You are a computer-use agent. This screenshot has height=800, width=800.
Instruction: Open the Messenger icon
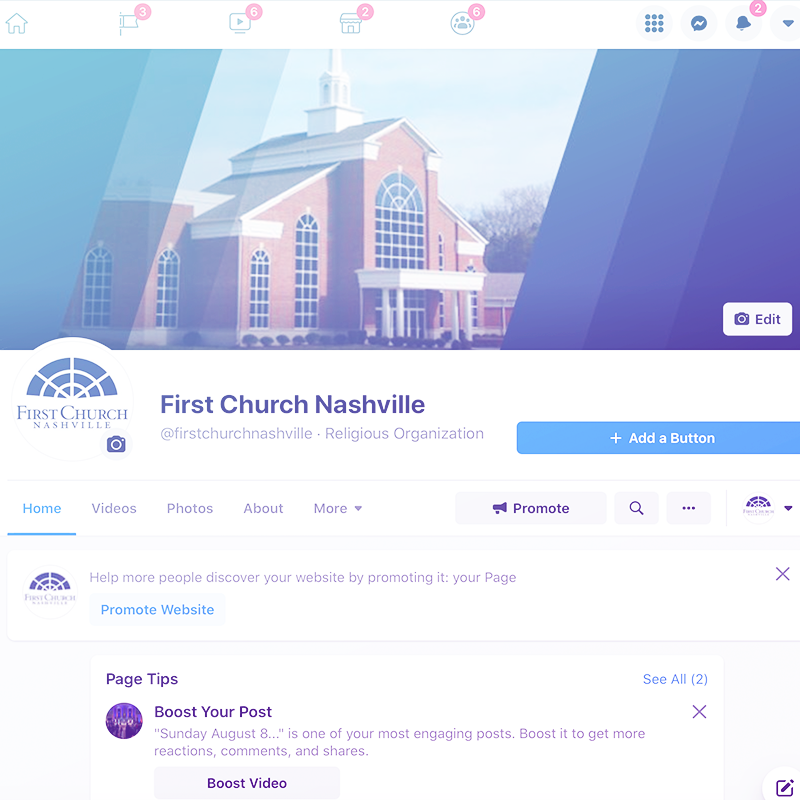[x=698, y=23]
